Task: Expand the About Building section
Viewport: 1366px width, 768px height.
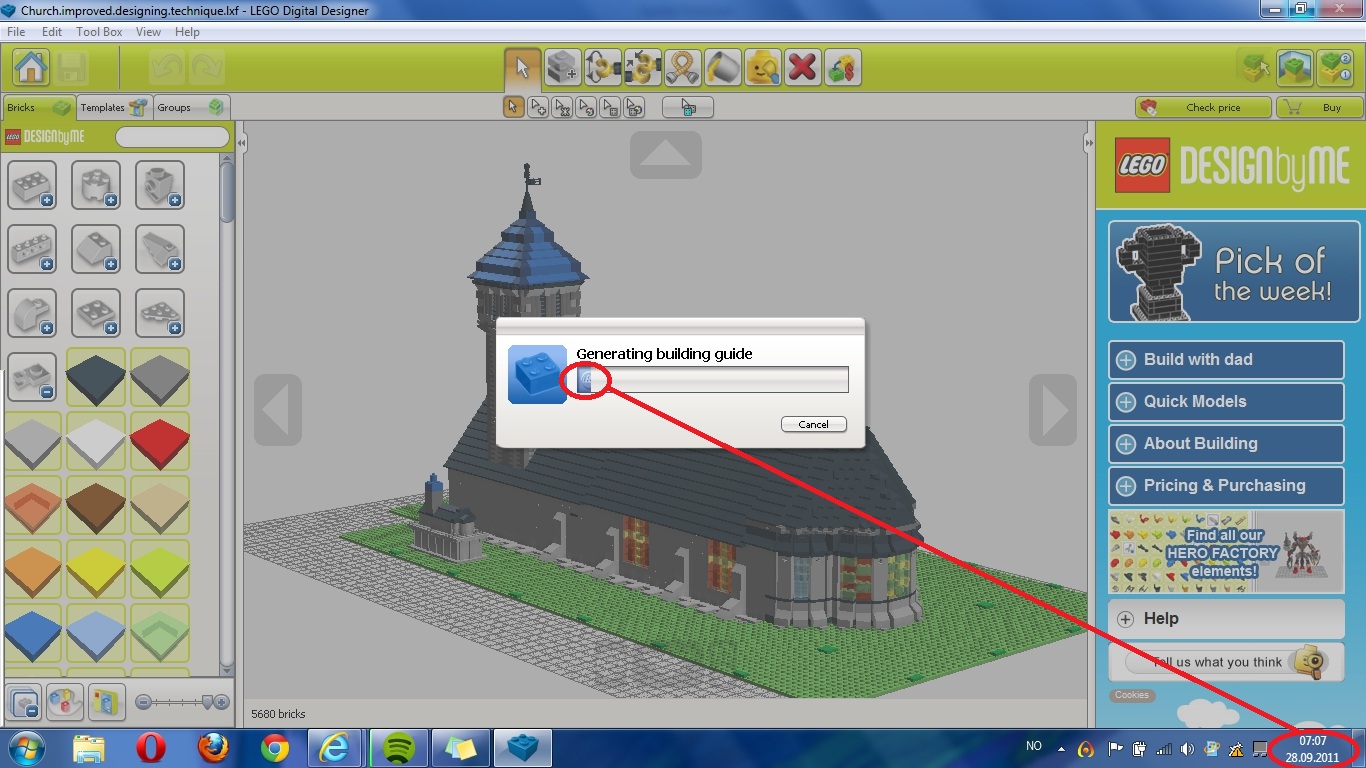Action: [x=1226, y=444]
